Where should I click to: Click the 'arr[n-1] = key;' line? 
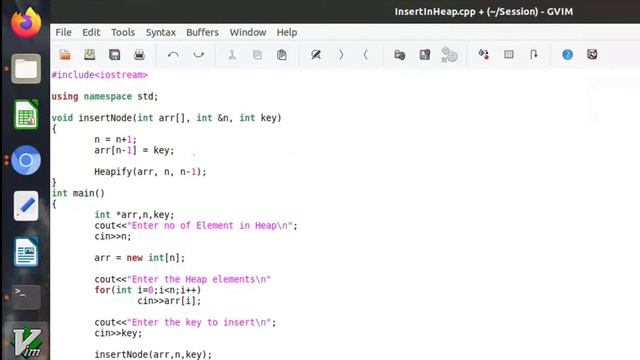[134, 150]
